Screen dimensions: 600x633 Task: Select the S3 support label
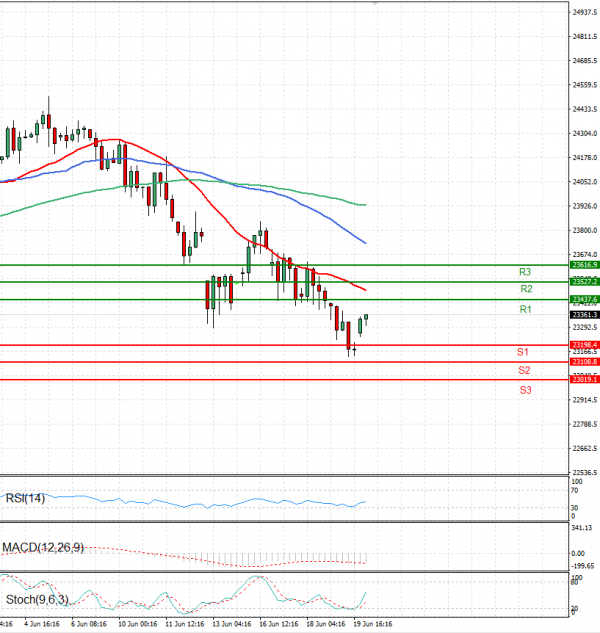pyautogui.click(x=525, y=390)
